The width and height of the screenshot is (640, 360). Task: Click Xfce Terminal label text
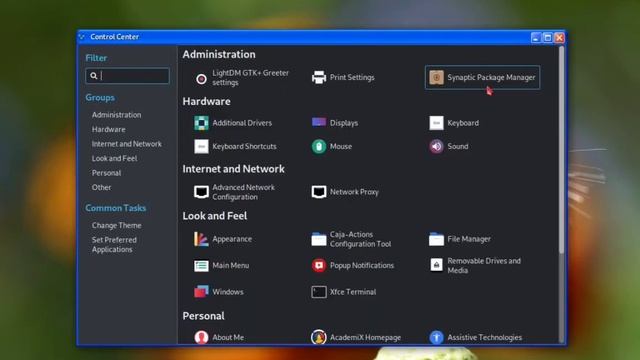pyautogui.click(x=353, y=292)
